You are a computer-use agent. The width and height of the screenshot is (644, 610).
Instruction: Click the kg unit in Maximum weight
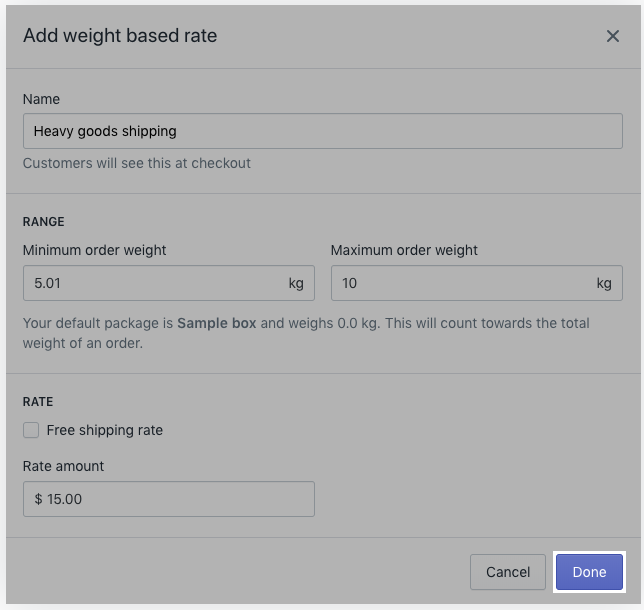point(604,283)
